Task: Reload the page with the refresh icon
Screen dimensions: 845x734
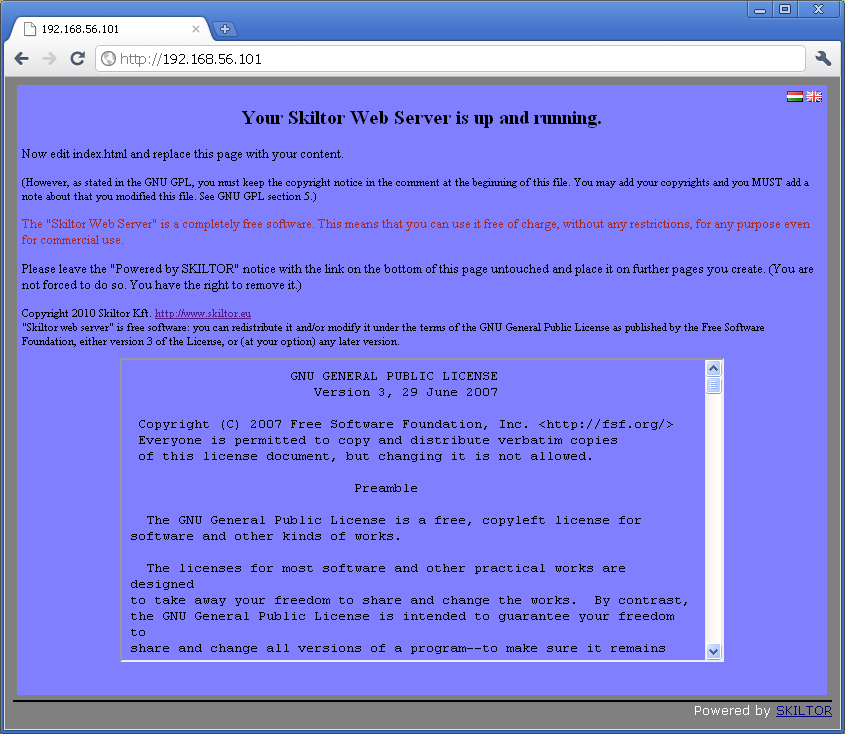Action: click(x=78, y=58)
